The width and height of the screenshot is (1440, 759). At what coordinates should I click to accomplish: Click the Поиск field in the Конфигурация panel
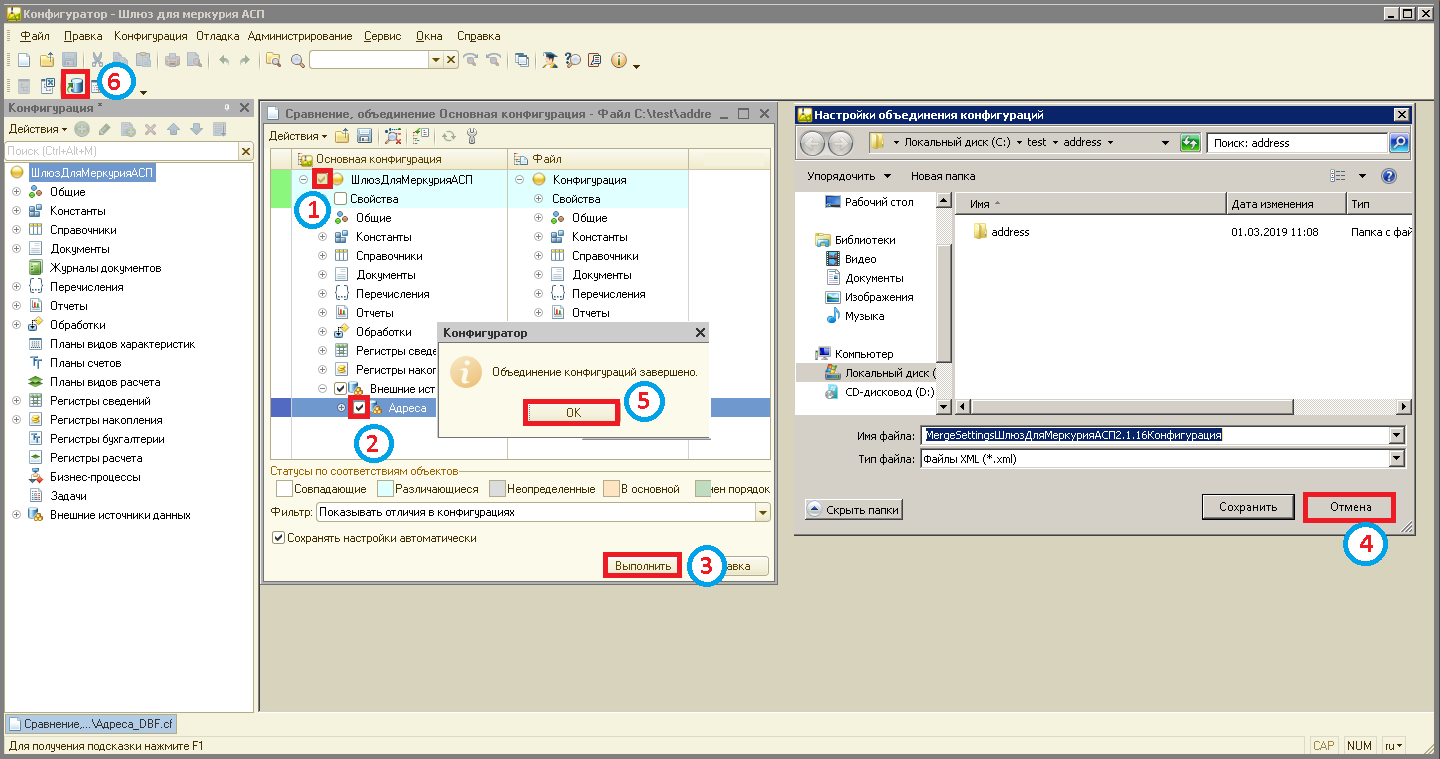click(x=122, y=151)
